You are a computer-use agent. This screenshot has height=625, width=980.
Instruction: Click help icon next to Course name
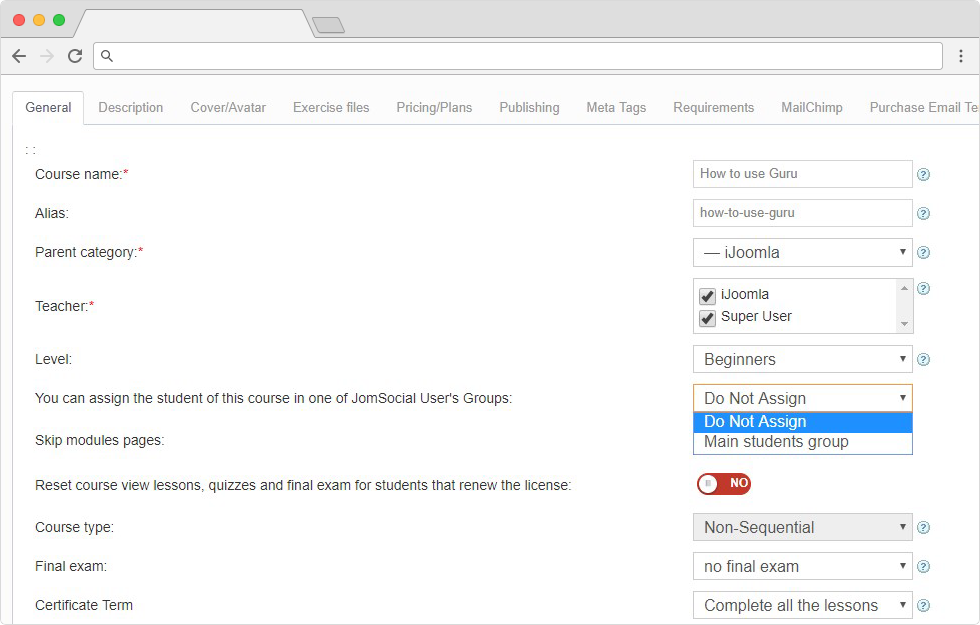click(x=923, y=174)
